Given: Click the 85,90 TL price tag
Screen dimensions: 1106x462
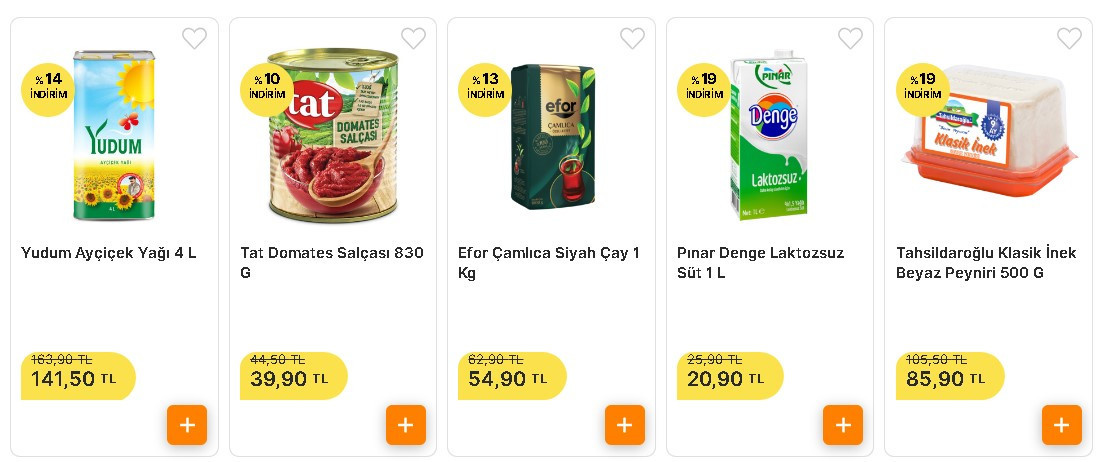Looking at the screenshot, I should coord(945,379).
